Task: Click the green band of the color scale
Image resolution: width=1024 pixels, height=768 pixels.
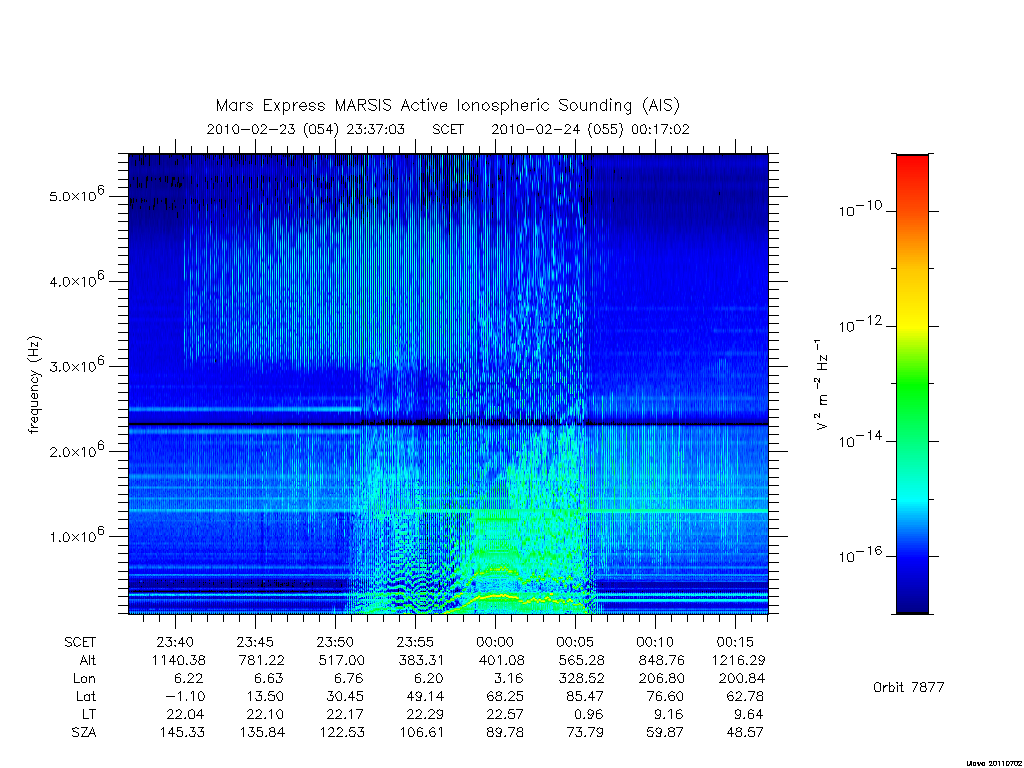Action: (912, 385)
